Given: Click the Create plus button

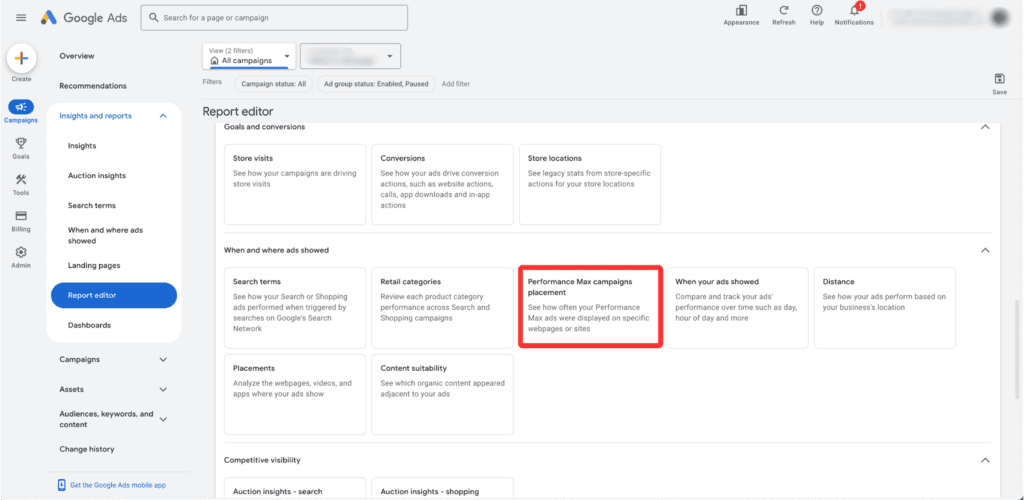Looking at the screenshot, I should (x=21, y=59).
